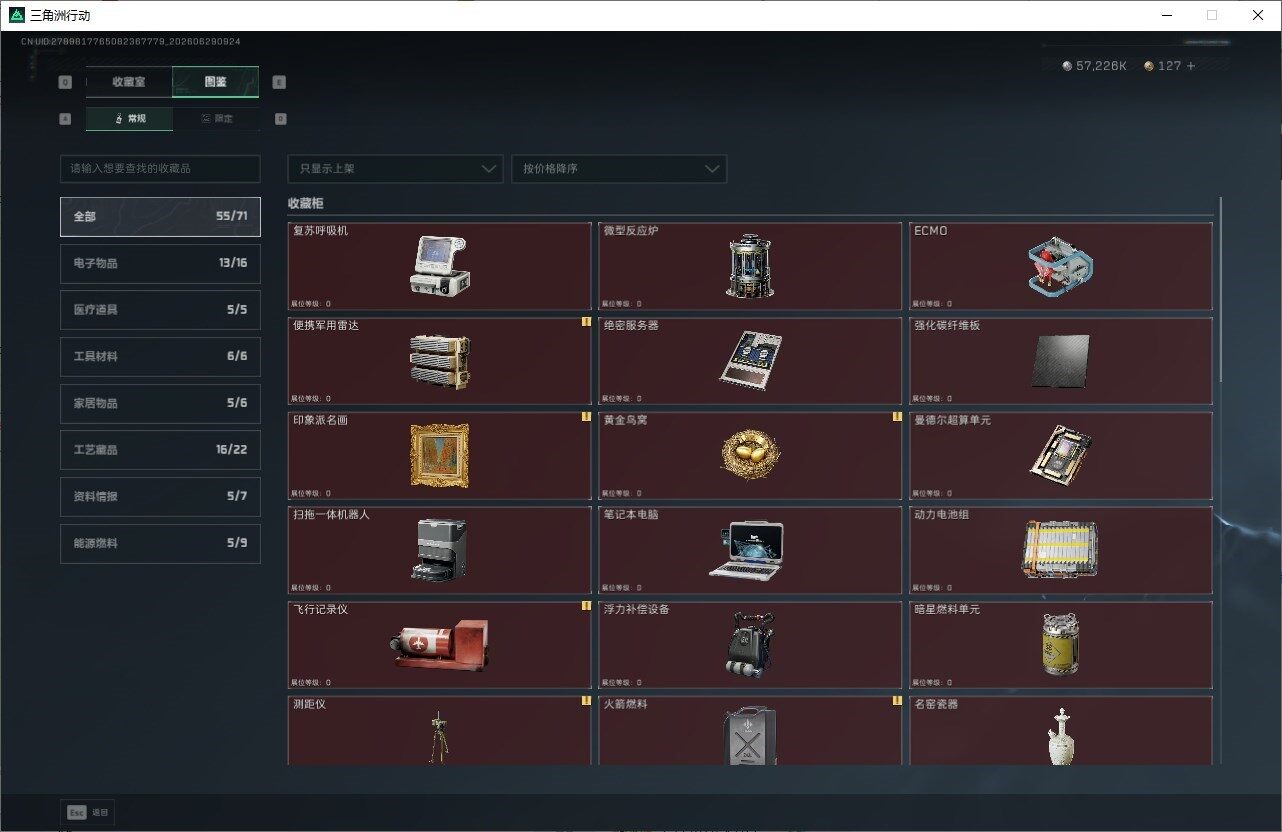Viewport: 1282px width, 832px height.
Task: Click the yellow alert badge on 便携军用雷达
Action: tap(586, 322)
